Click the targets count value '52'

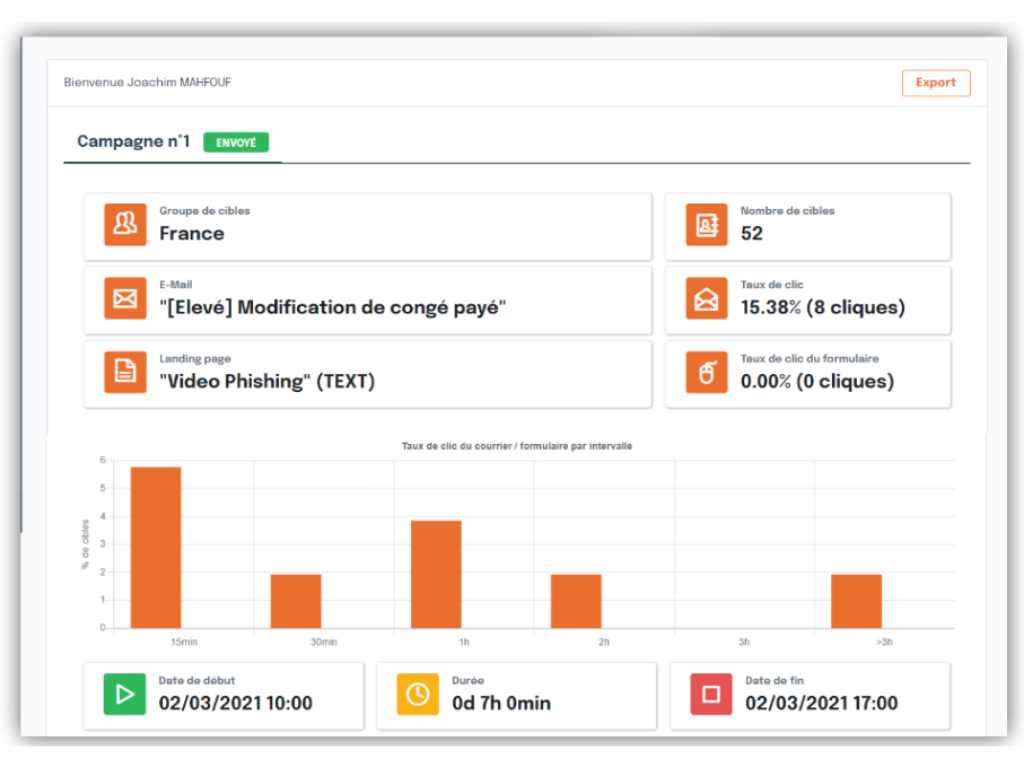752,234
